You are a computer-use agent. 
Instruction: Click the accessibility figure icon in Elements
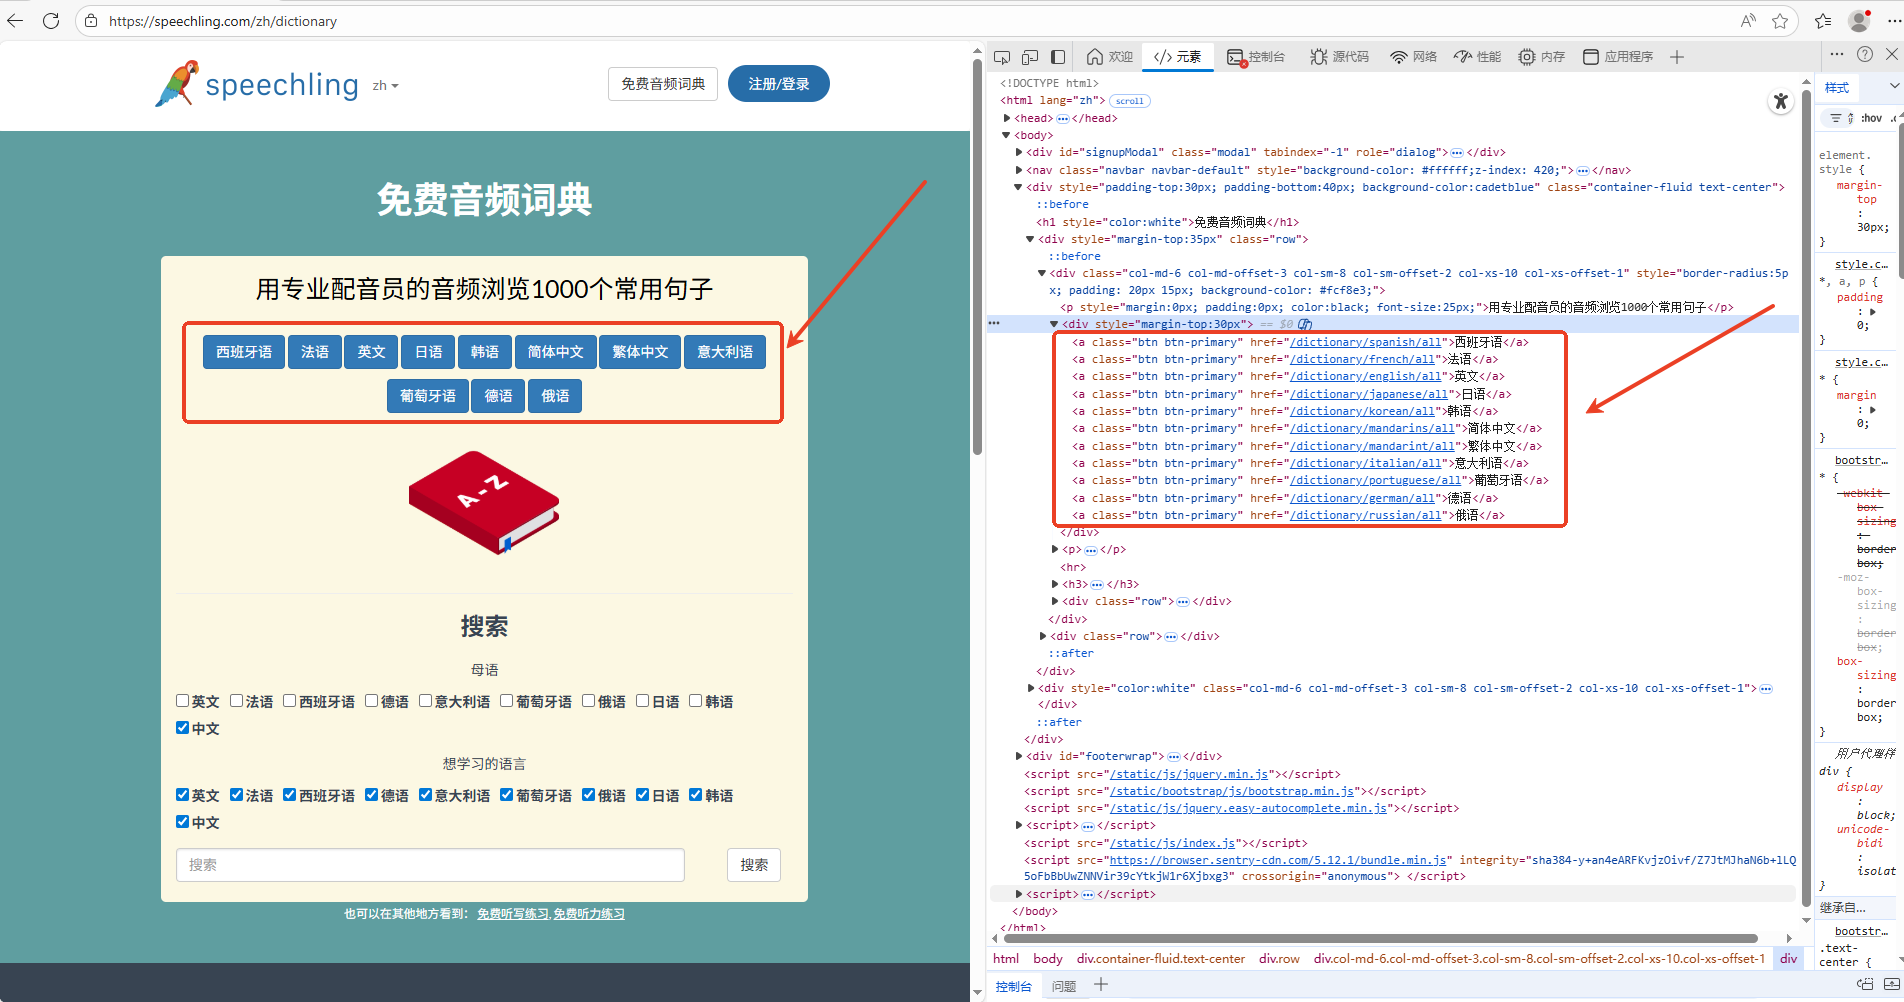coord(1780,101)
